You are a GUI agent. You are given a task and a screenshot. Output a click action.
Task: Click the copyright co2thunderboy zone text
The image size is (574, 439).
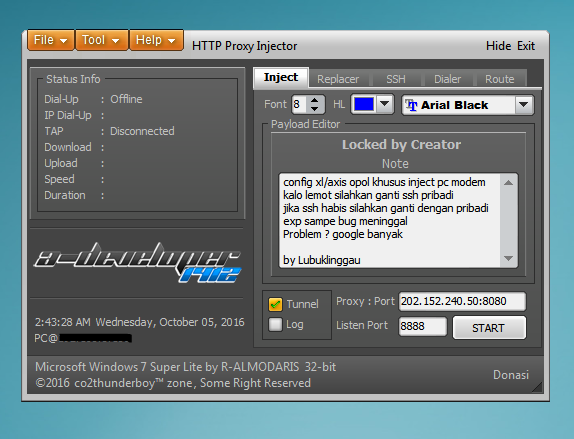pyautogui.click(x=173, y=383)
